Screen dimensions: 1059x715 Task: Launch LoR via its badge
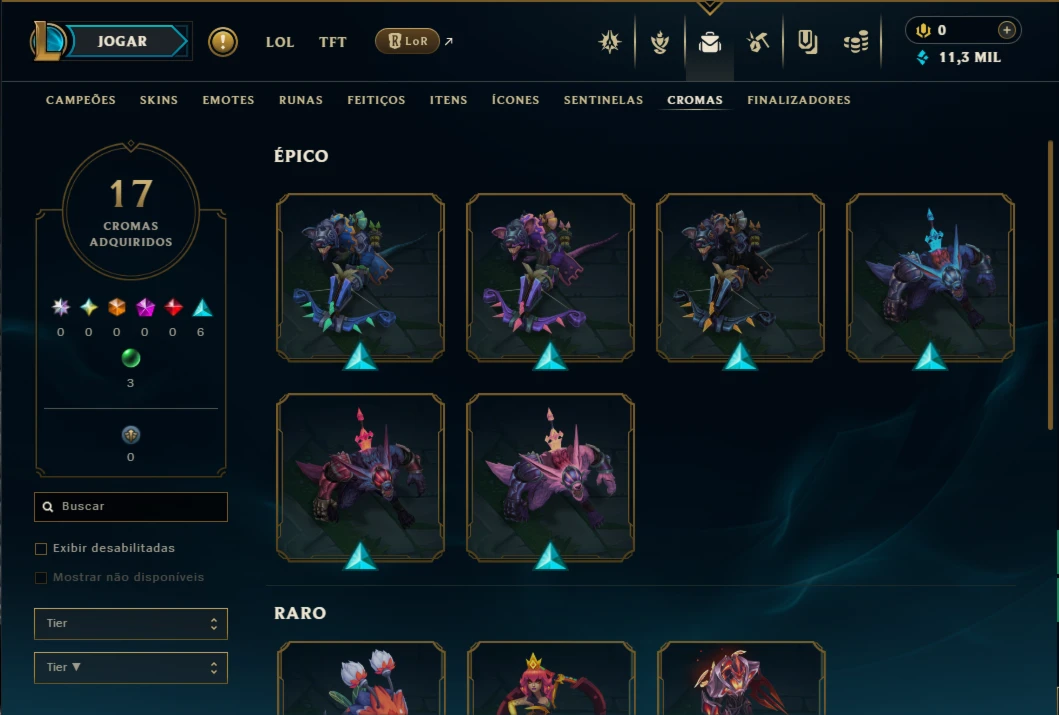[407, 41]
